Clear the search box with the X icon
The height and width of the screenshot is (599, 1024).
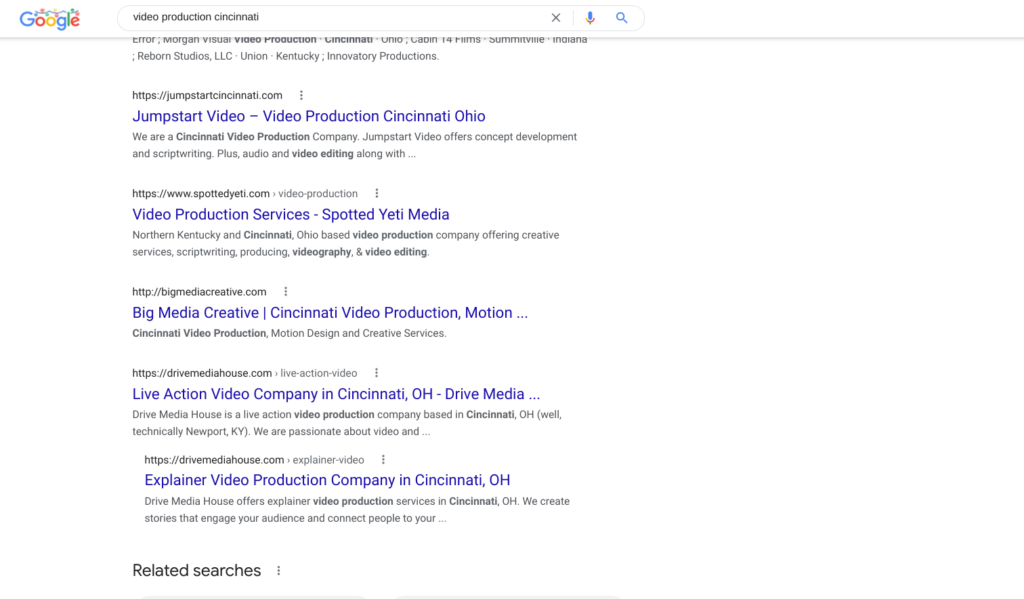pyautogui.click(x=556, y=18)
